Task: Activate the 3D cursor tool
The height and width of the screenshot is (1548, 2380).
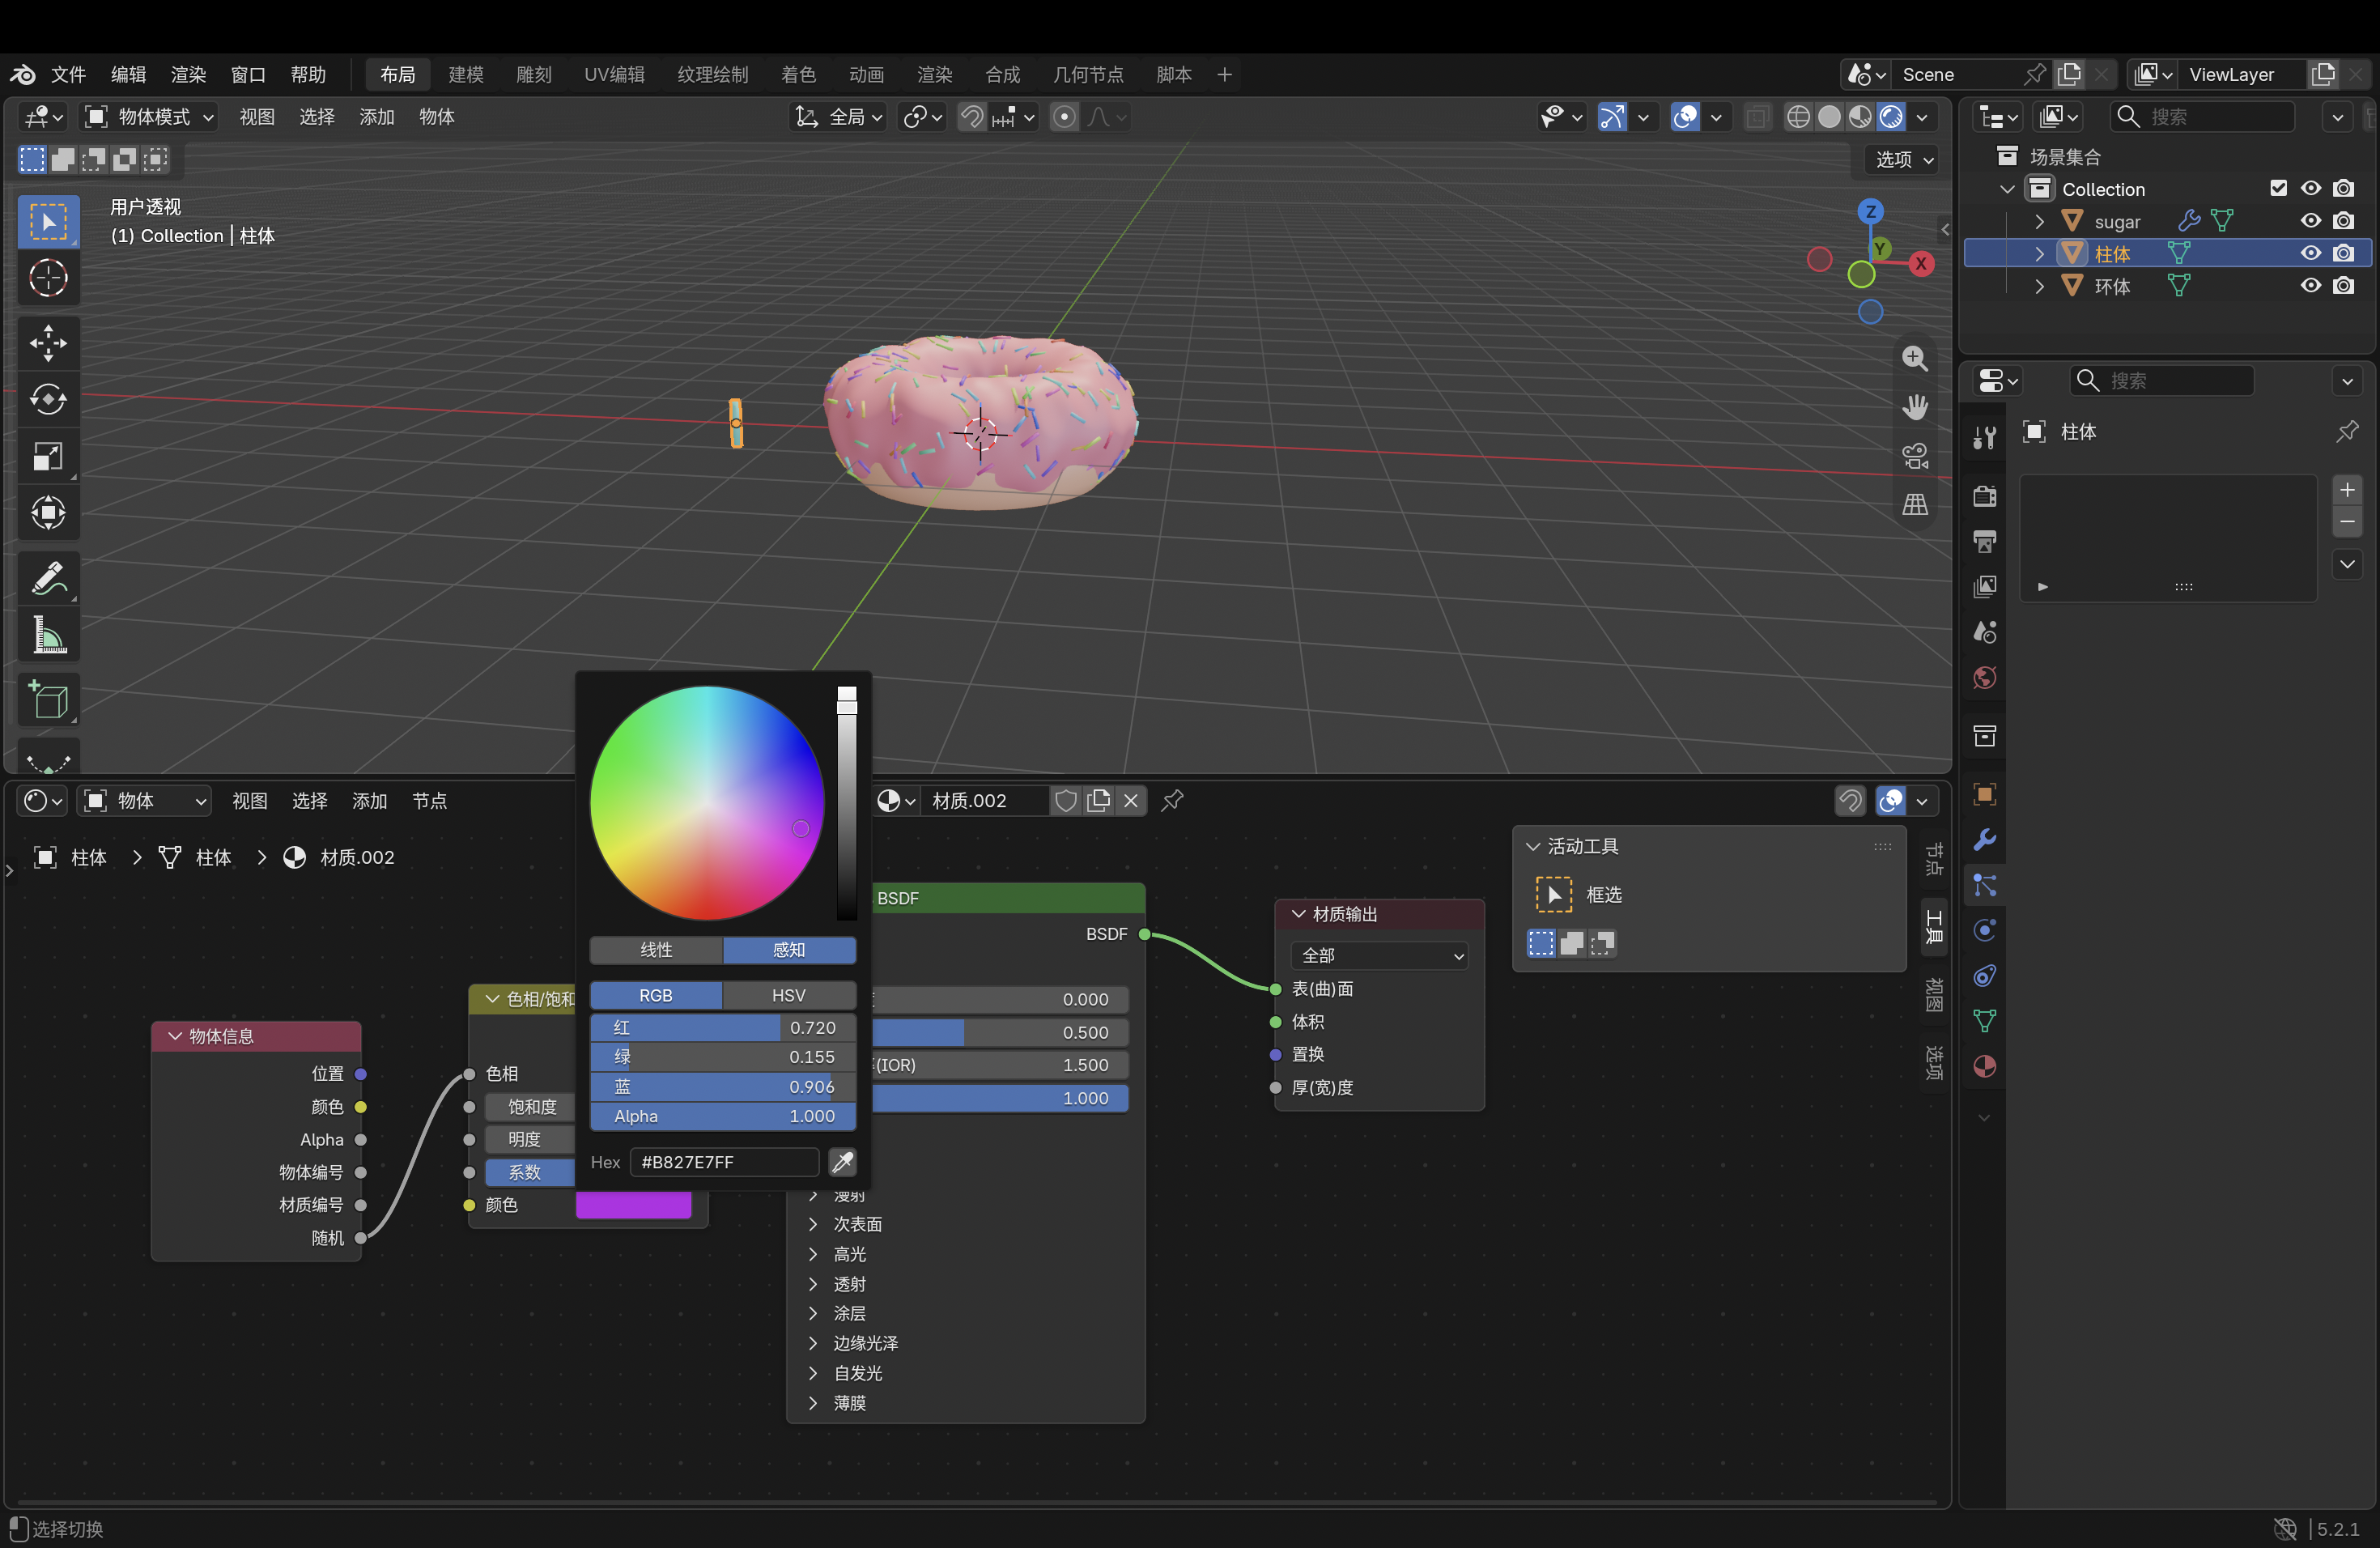Action: coord(48,278)
